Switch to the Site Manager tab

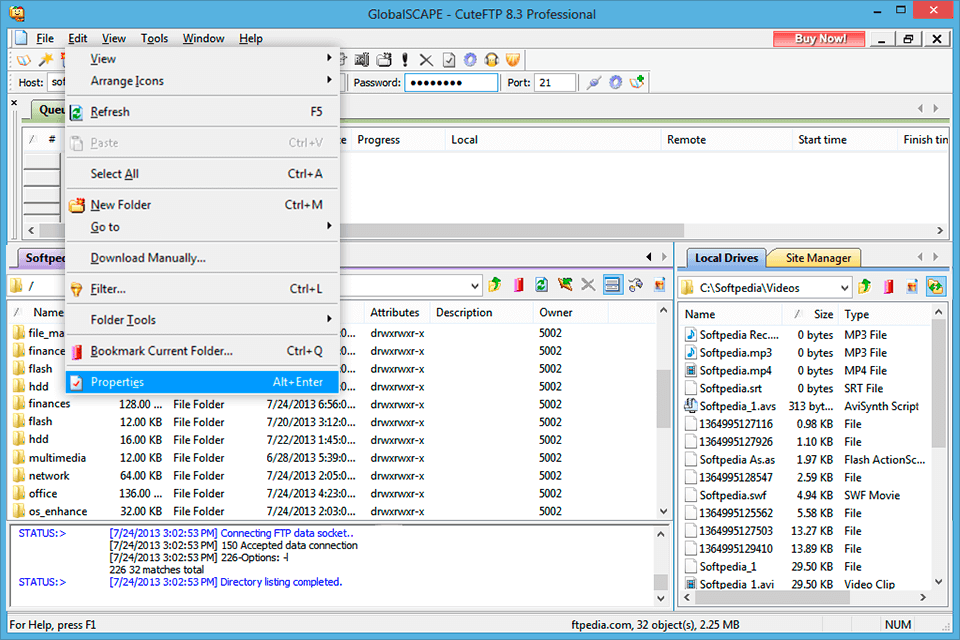pyautogui.click(x=817, y=258)
